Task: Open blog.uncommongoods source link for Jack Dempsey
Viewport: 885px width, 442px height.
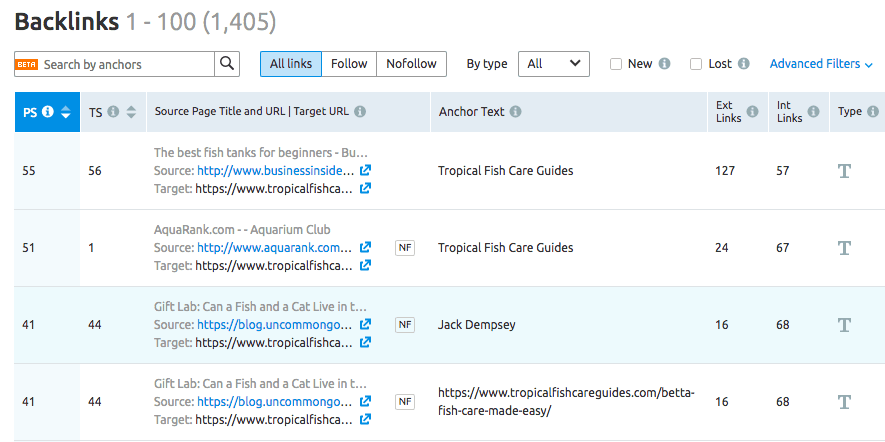Action: pos(274,325)
